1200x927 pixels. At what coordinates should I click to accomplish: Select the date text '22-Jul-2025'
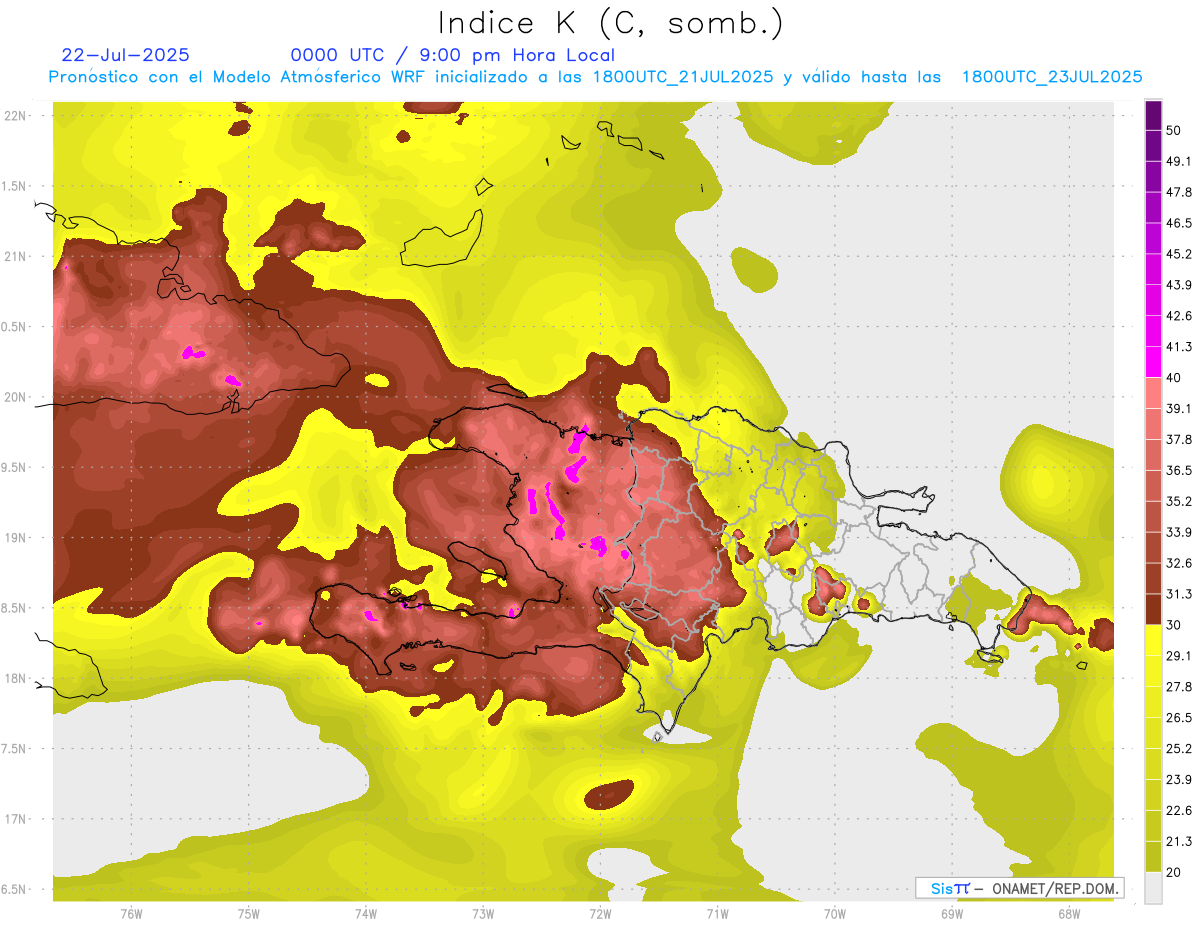[x=126, y=55]
